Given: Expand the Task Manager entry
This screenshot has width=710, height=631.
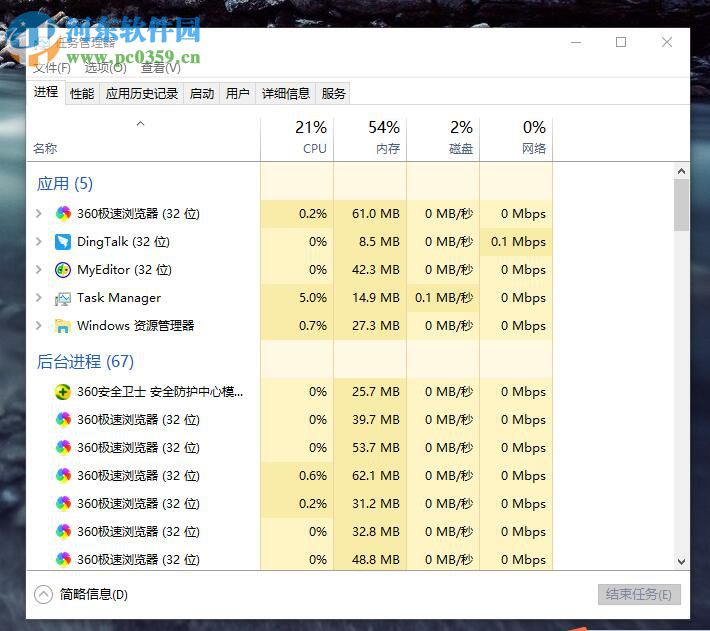Looking at the screenshot, I should (39, 298).
